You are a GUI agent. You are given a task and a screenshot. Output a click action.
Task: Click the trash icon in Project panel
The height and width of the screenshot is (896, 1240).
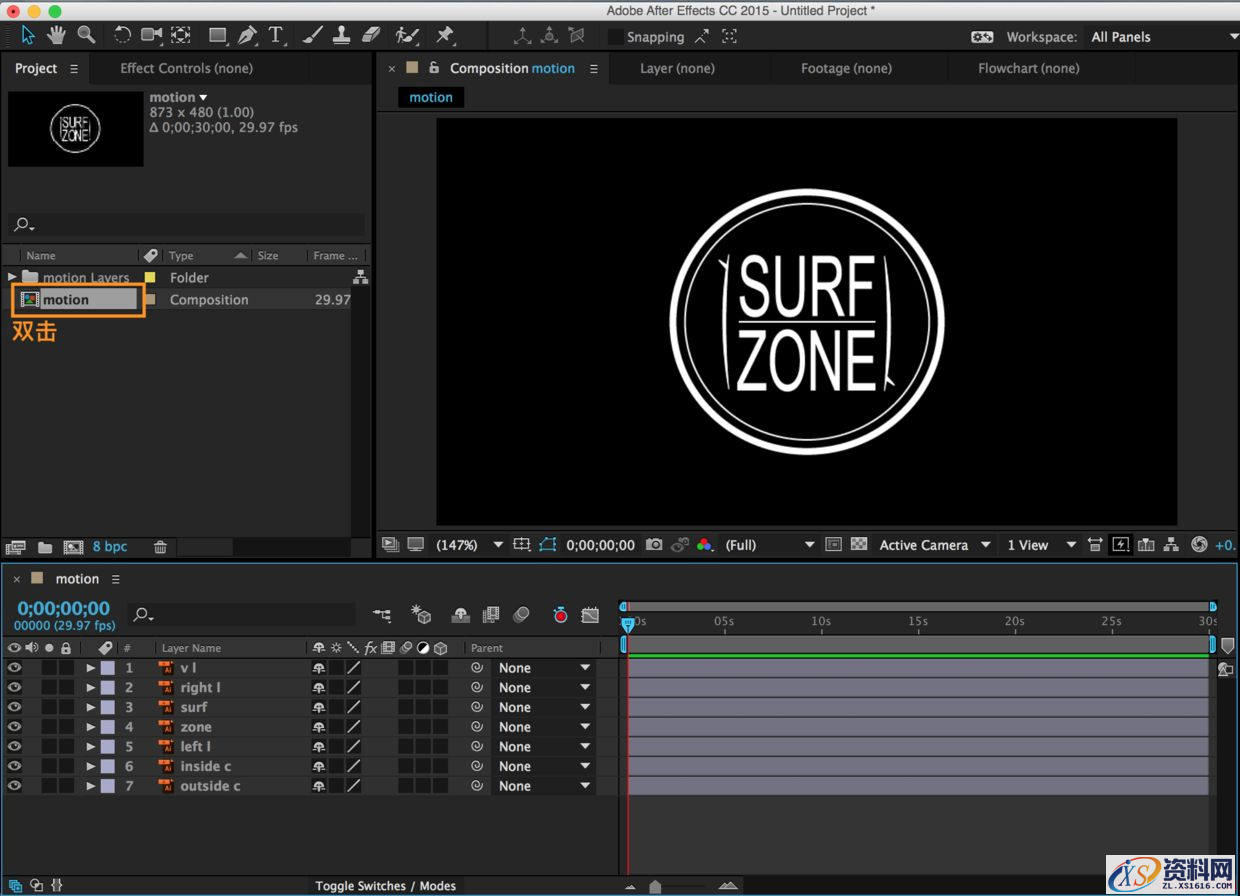(x=160, y=547)
